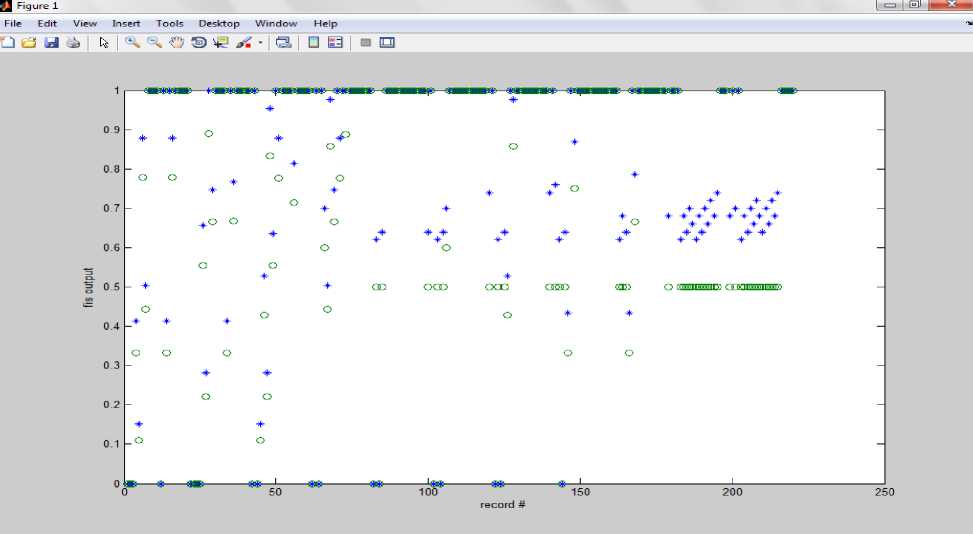
Task: Open the Insert menu
Action: 126,24
